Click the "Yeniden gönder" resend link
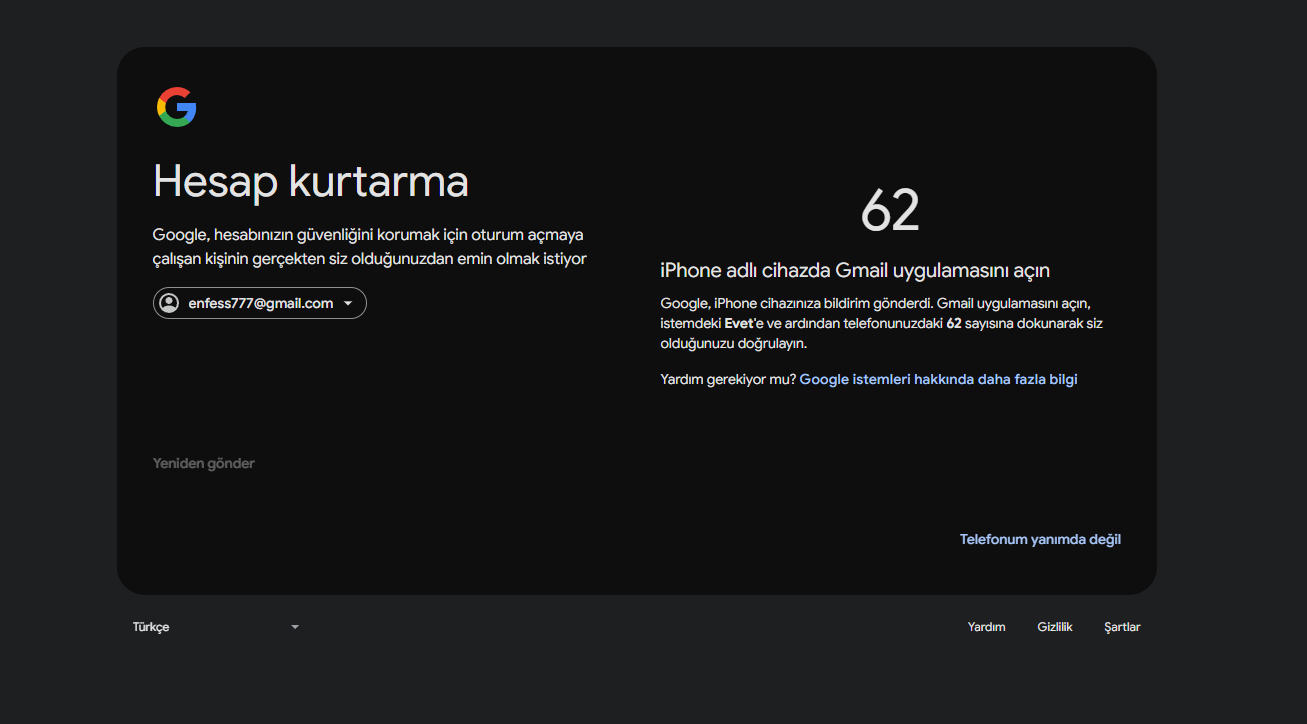The height and width of the screenshot is (724, 1307). (204, 463)
